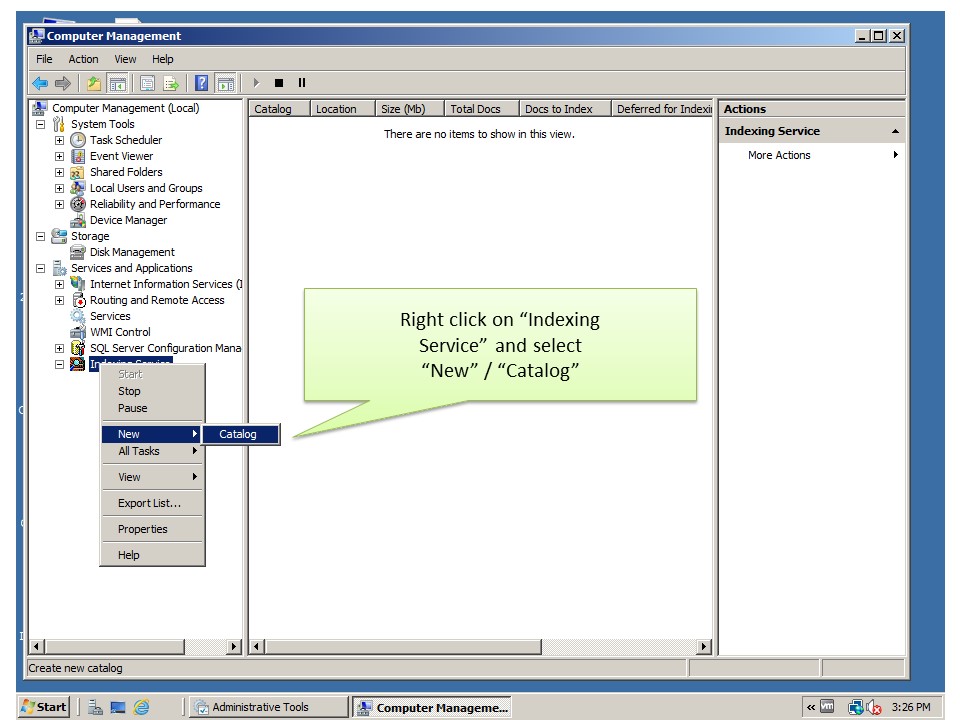Viewport: 960px width, 720px height.
Task: Open the File menu
Action: pos(44,59)
